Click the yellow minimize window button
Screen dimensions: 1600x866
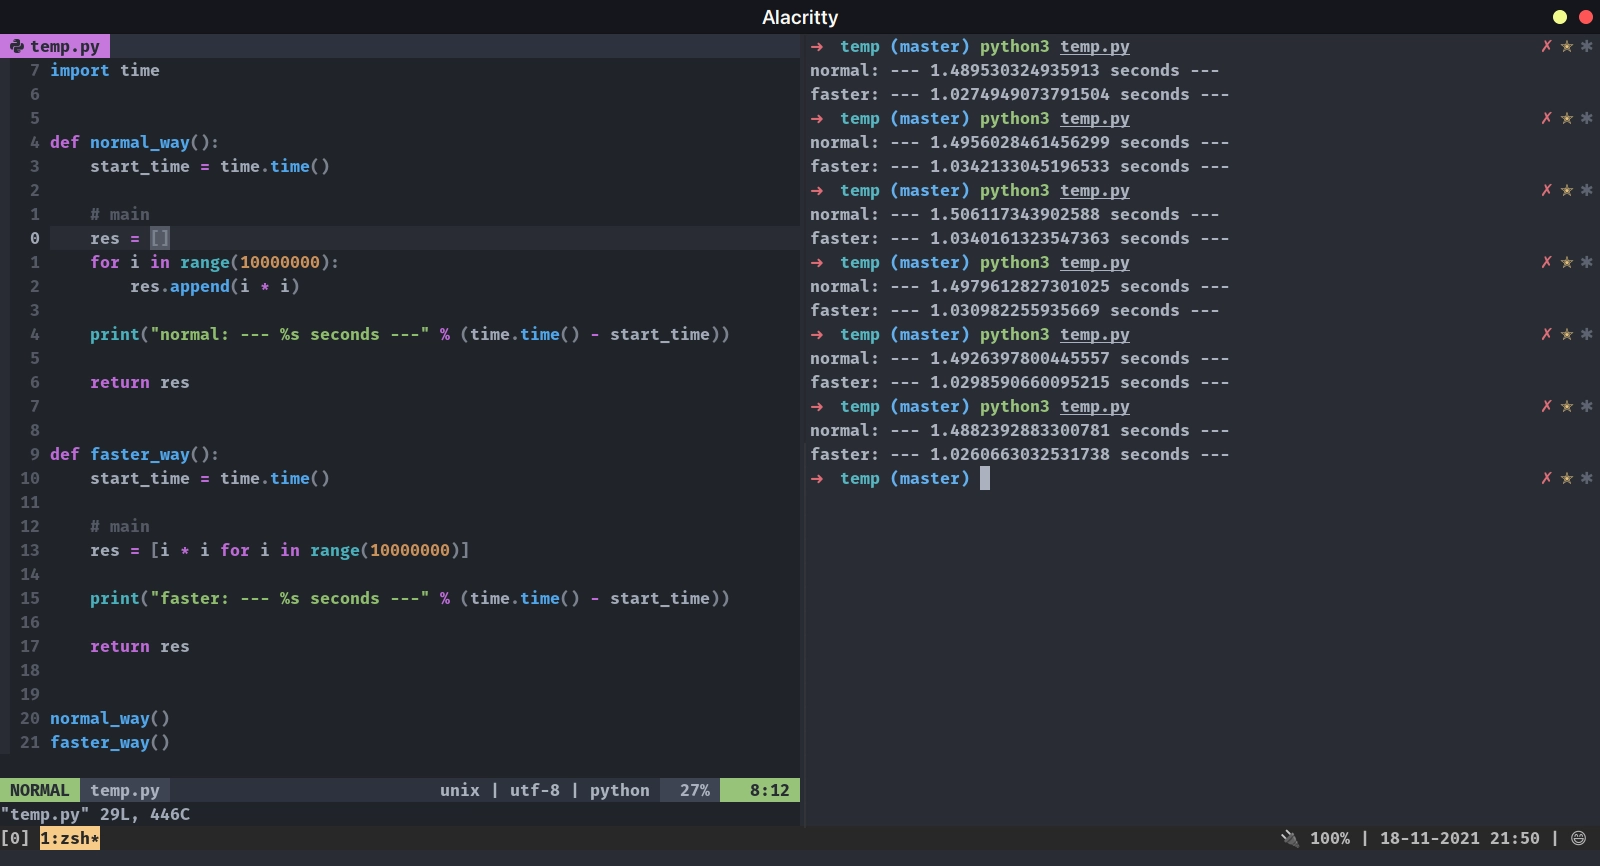1560,17
